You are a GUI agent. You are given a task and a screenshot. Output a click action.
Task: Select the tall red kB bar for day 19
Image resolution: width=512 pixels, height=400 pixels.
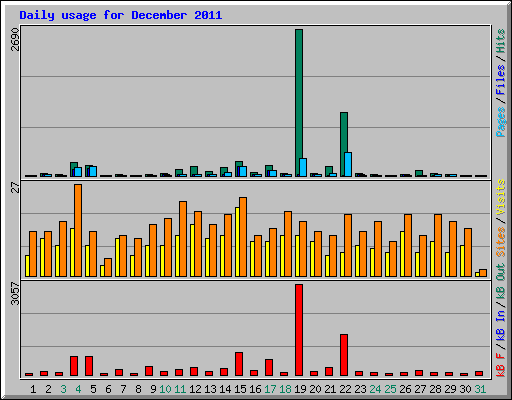299,330
